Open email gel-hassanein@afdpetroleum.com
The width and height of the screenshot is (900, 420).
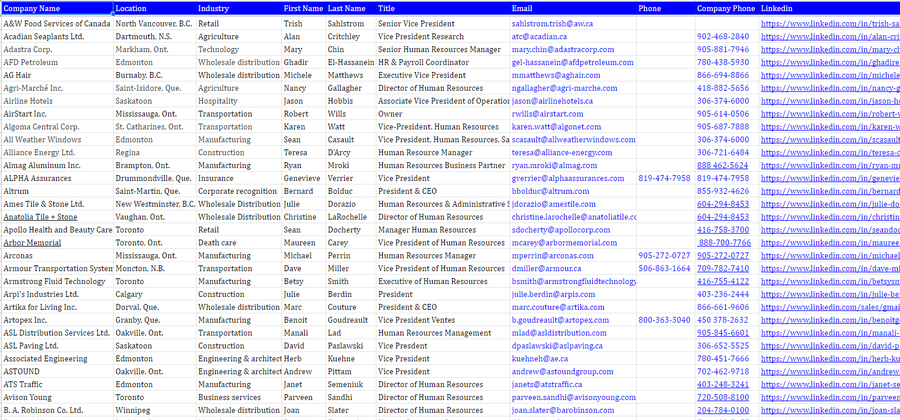pyautogui.click(x=573, y=63)
